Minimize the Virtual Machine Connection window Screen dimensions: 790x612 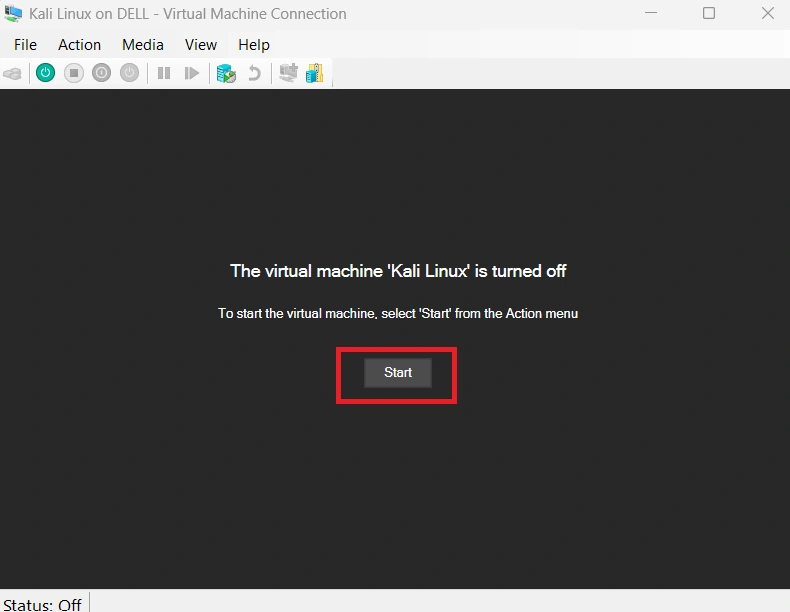pos(651,13)
